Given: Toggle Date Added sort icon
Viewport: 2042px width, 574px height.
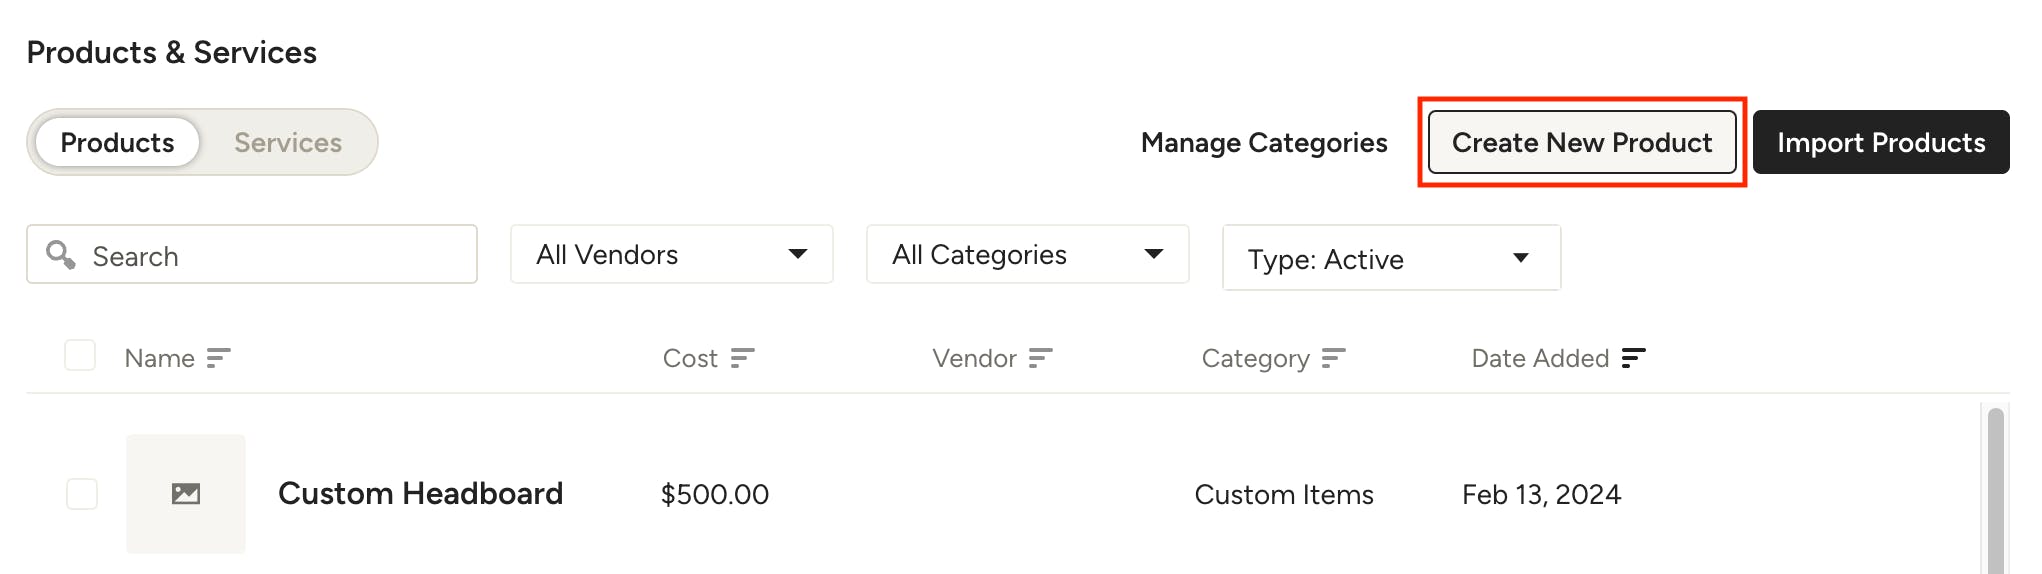Looking at the screenshot, I should (1633, 358).
